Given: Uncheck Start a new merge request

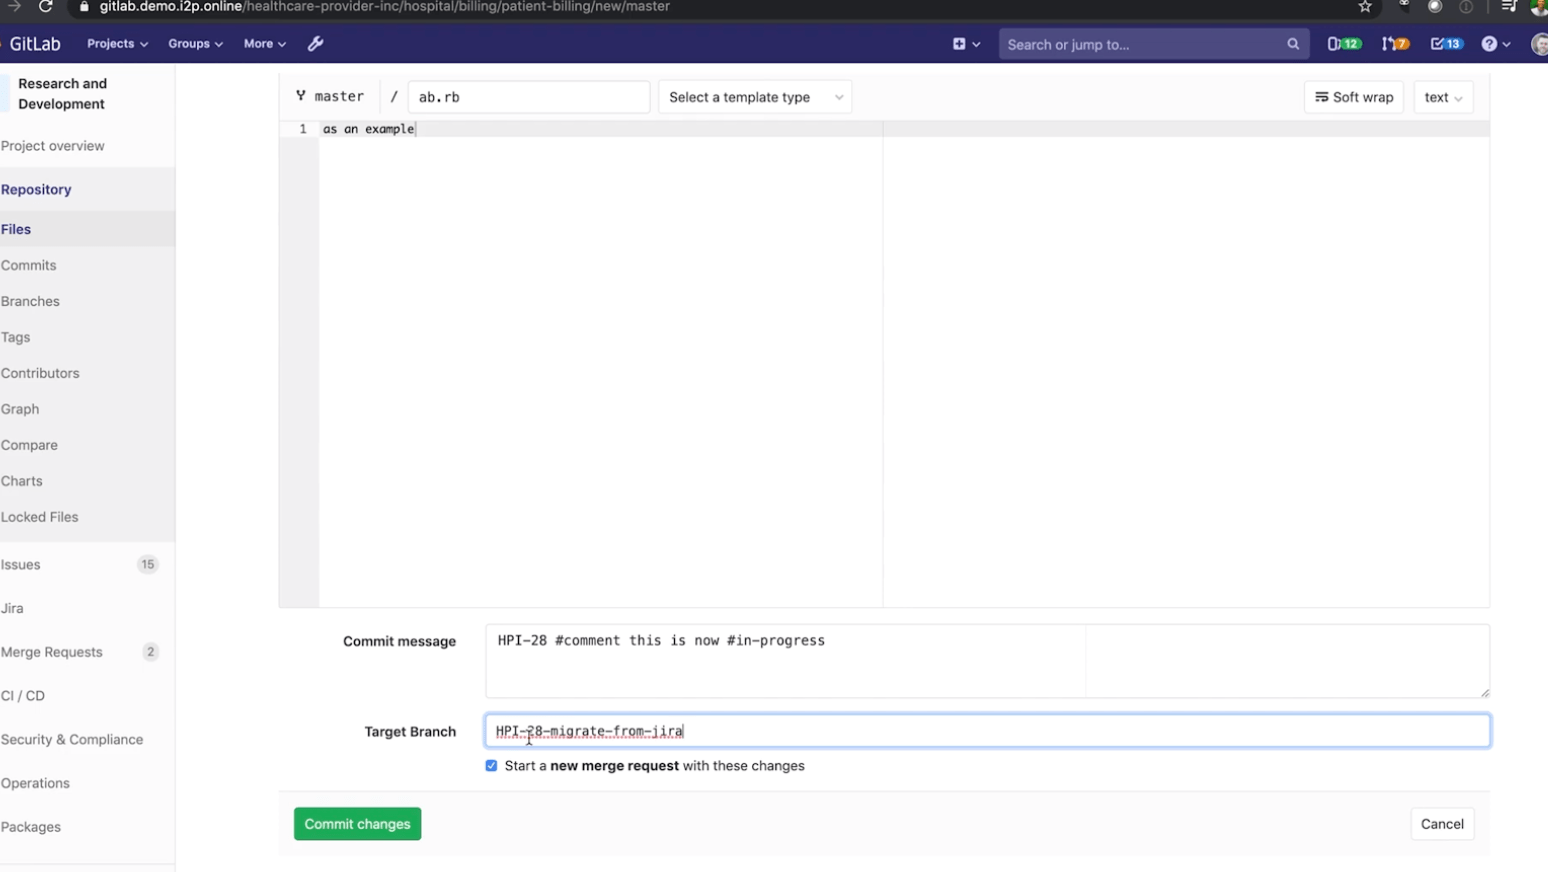Looking at the screenshot, I should tap(491, 765).
